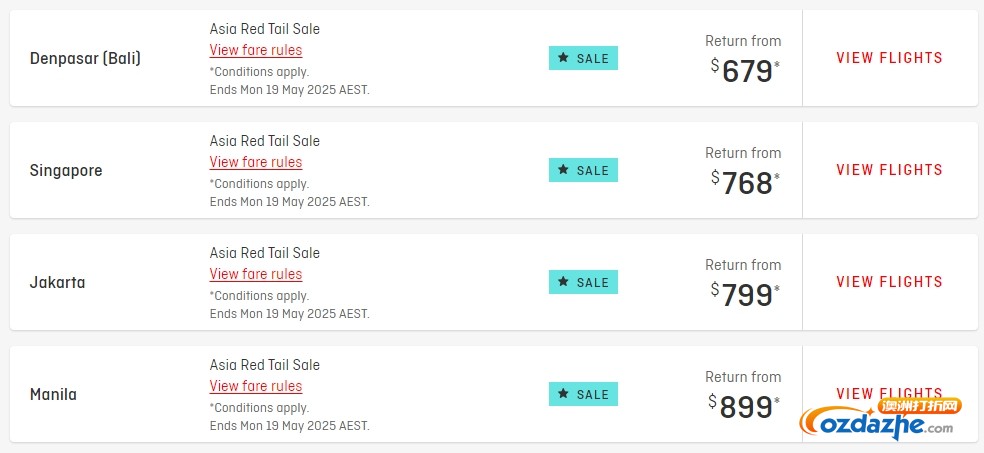Click the SALE star badge for Jakarta
The width and height of the screenshot is (984, 453).
point(583,282)
